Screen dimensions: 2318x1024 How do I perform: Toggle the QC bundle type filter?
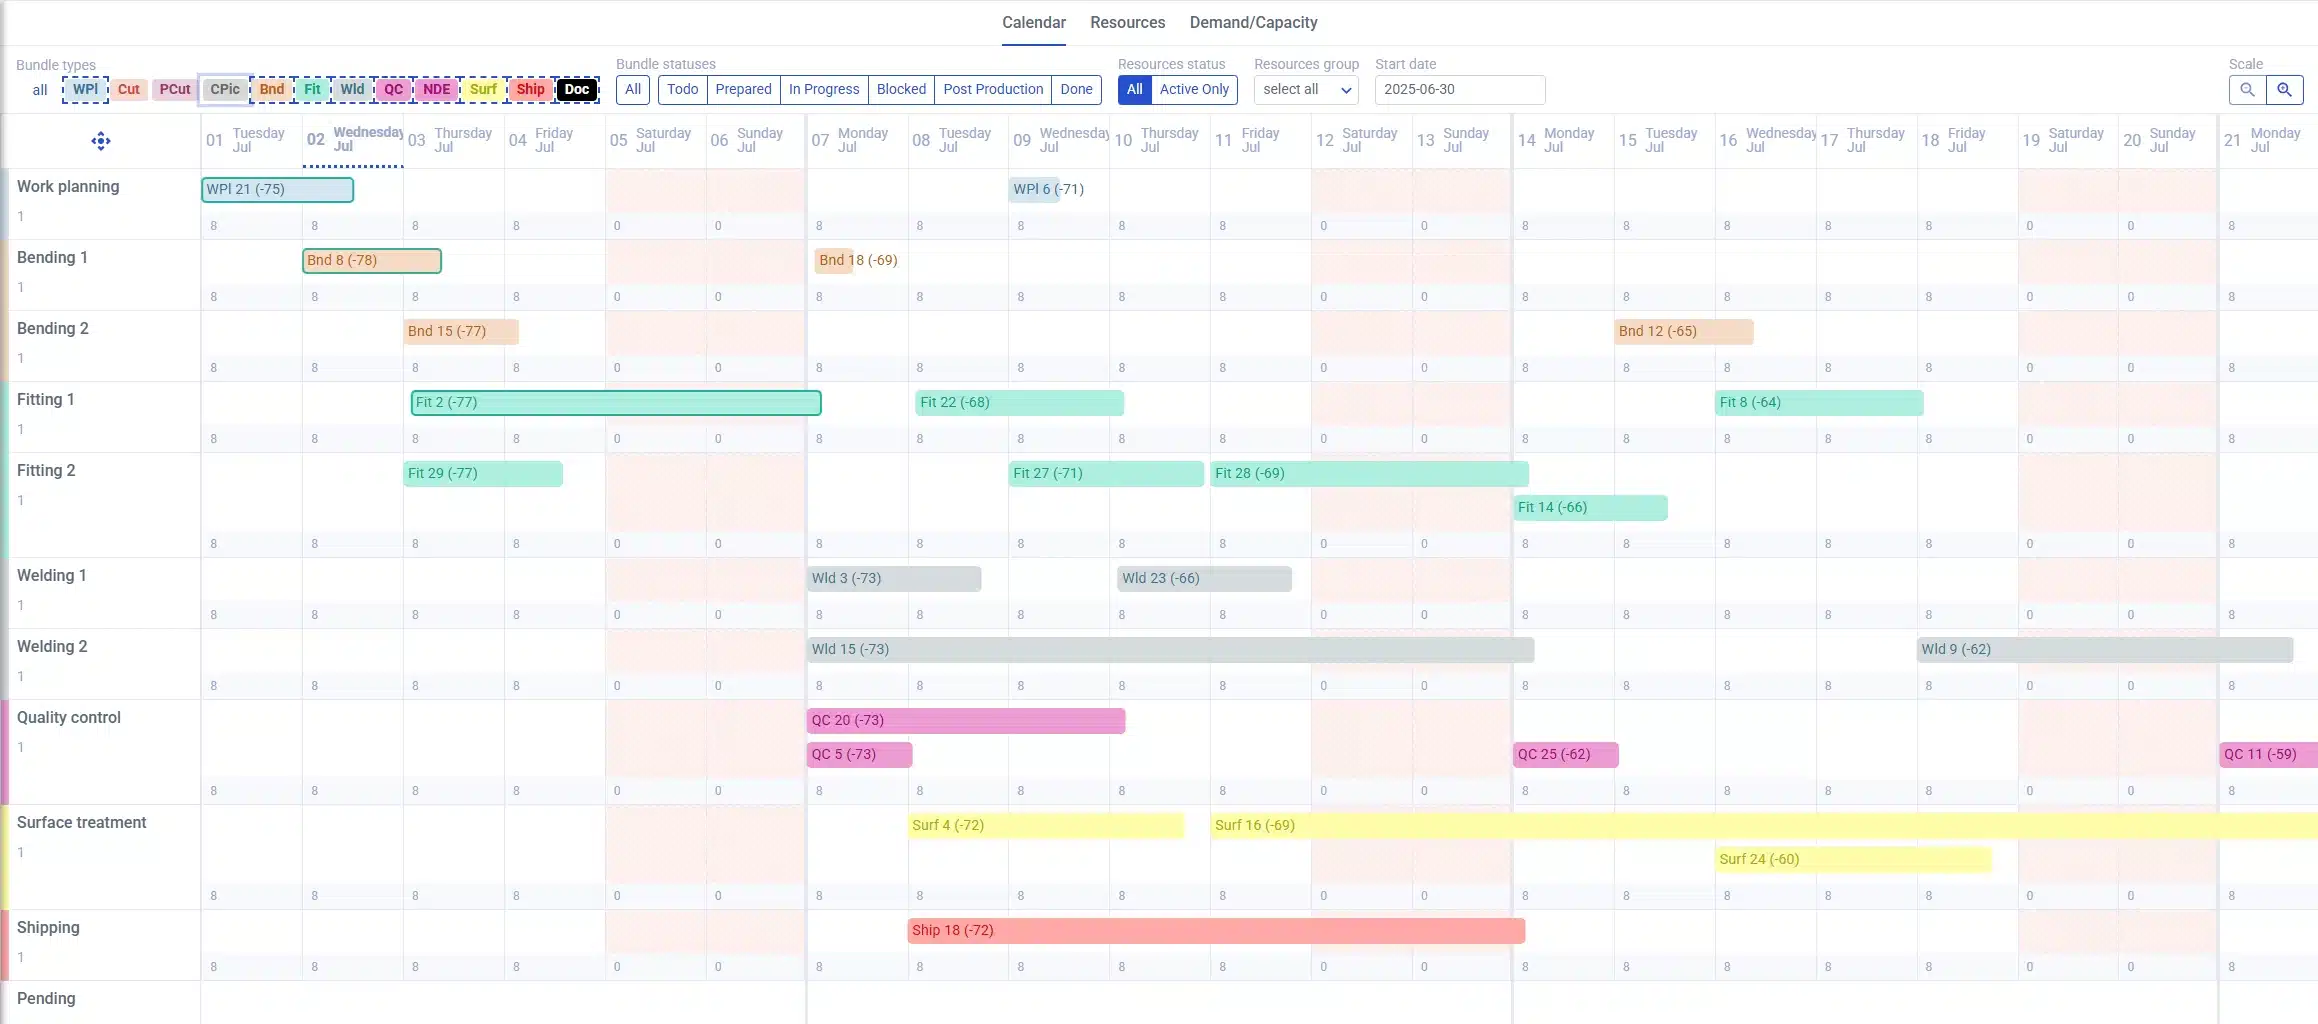[x=394, y=89]
